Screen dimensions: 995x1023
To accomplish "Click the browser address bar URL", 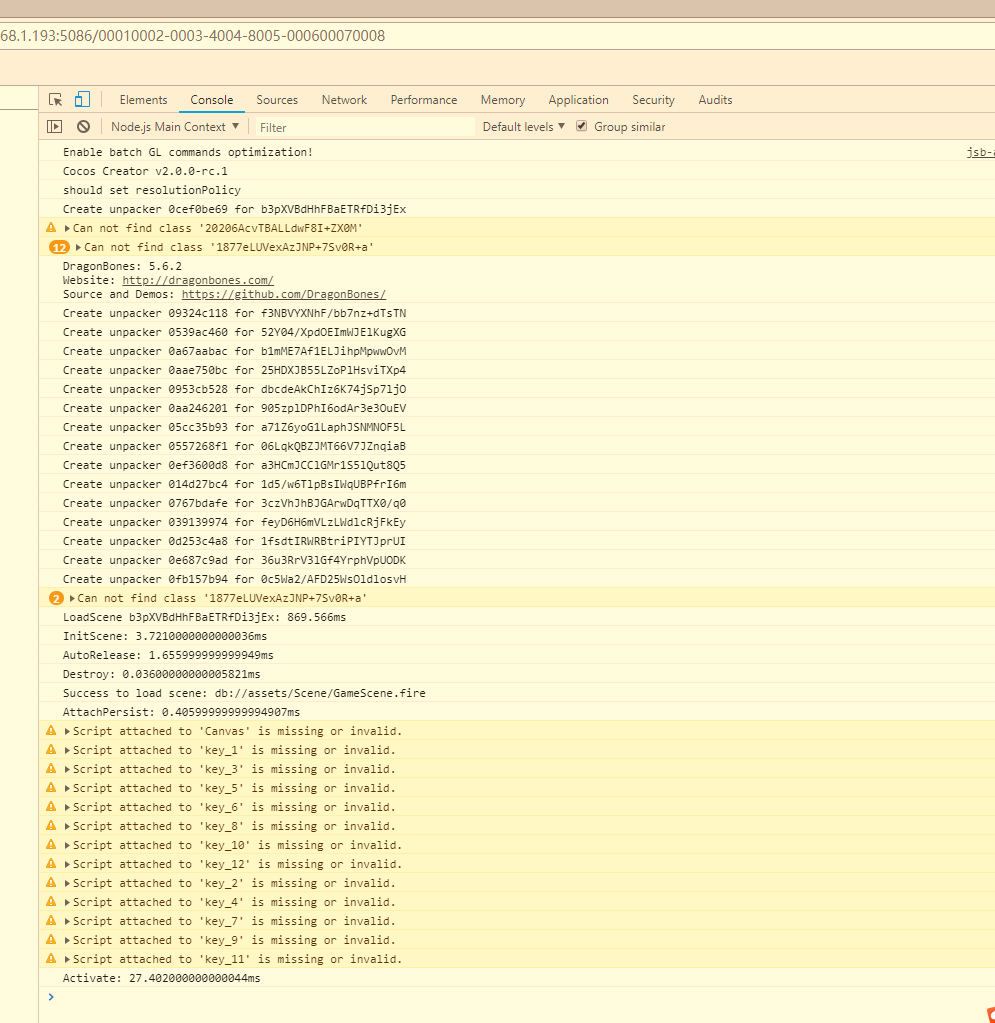I will (192, 36).
